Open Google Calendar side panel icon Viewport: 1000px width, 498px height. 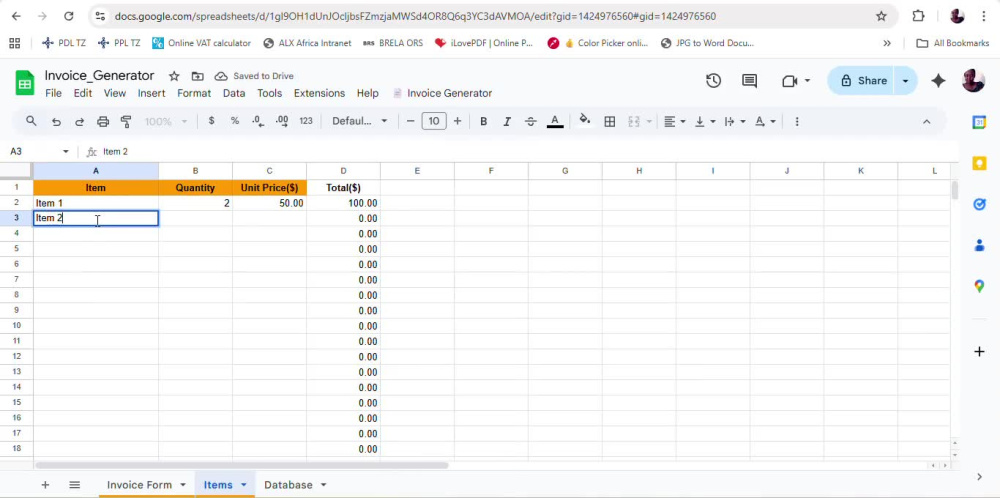point(979,122)
